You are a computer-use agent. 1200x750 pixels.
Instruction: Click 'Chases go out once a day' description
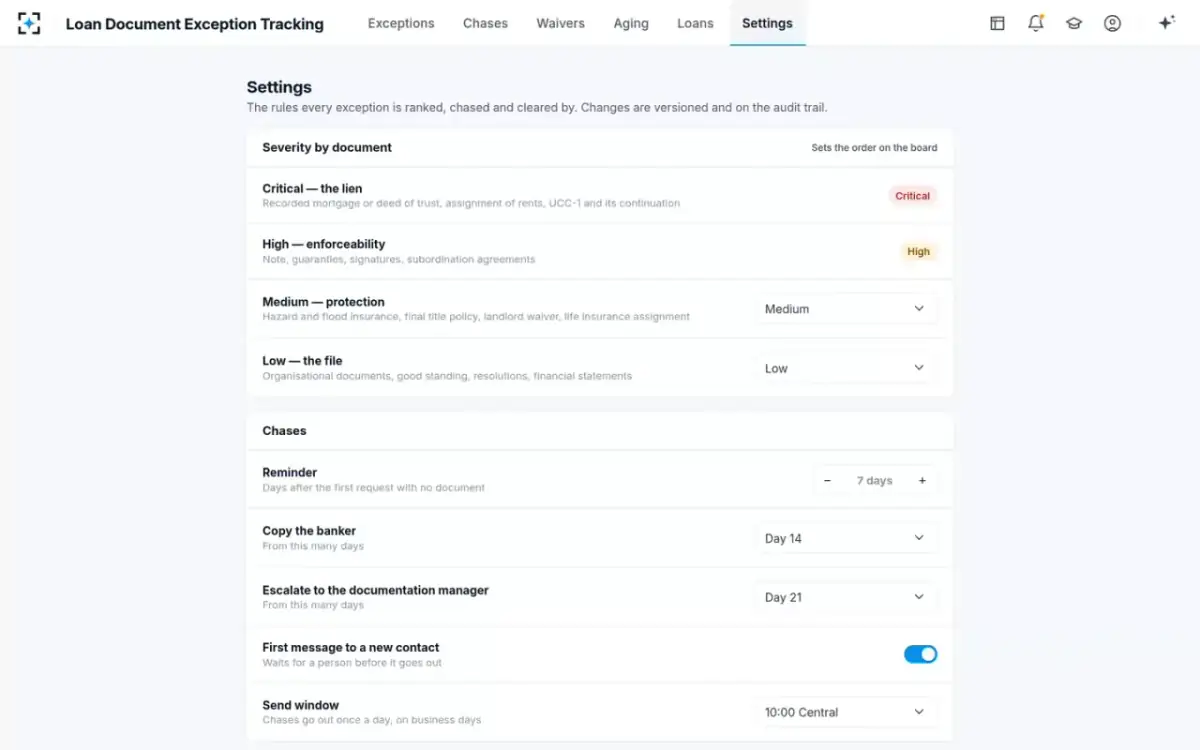click(x=371, y=720)
